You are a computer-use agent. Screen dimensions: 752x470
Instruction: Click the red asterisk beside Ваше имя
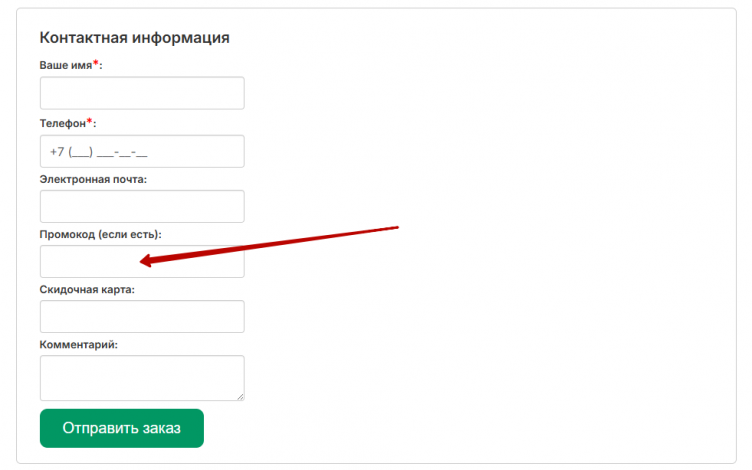(97, 64)
